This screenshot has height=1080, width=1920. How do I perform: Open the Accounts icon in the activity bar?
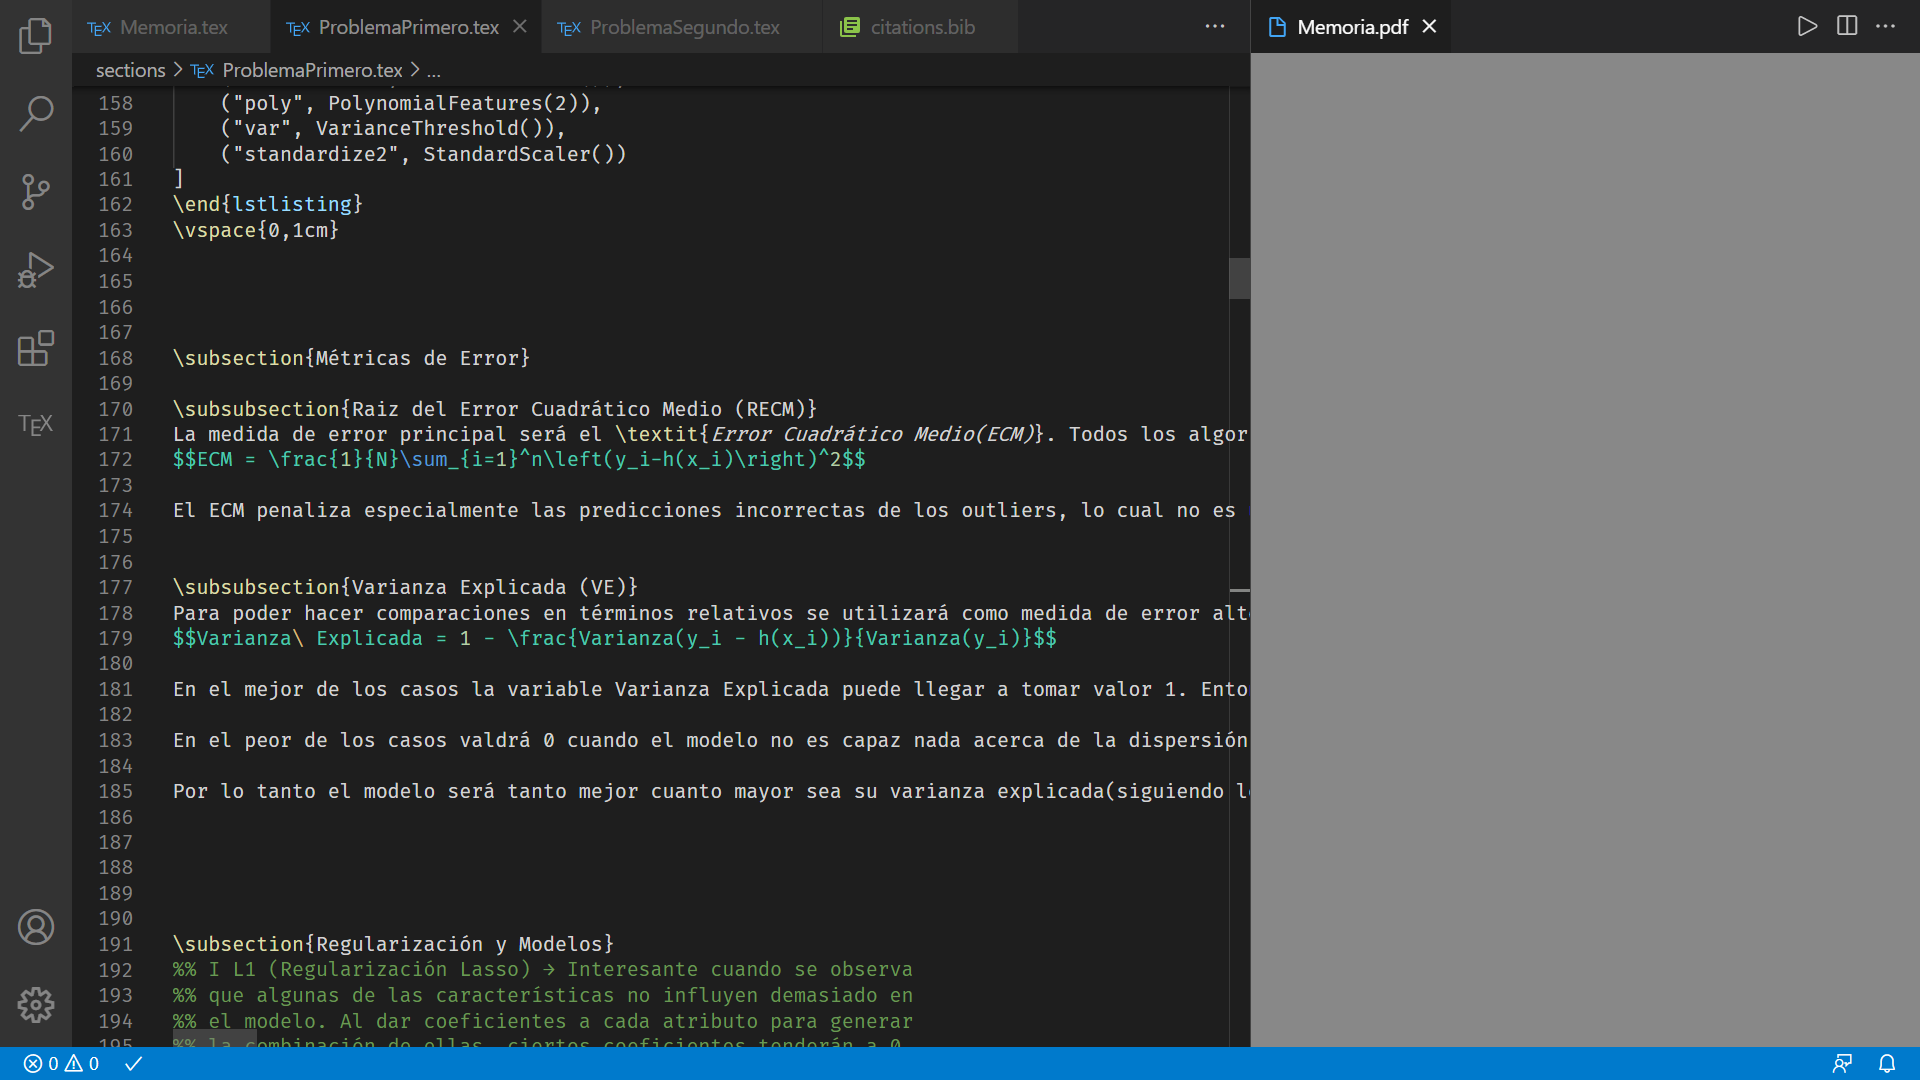click(x=37, y=927)
